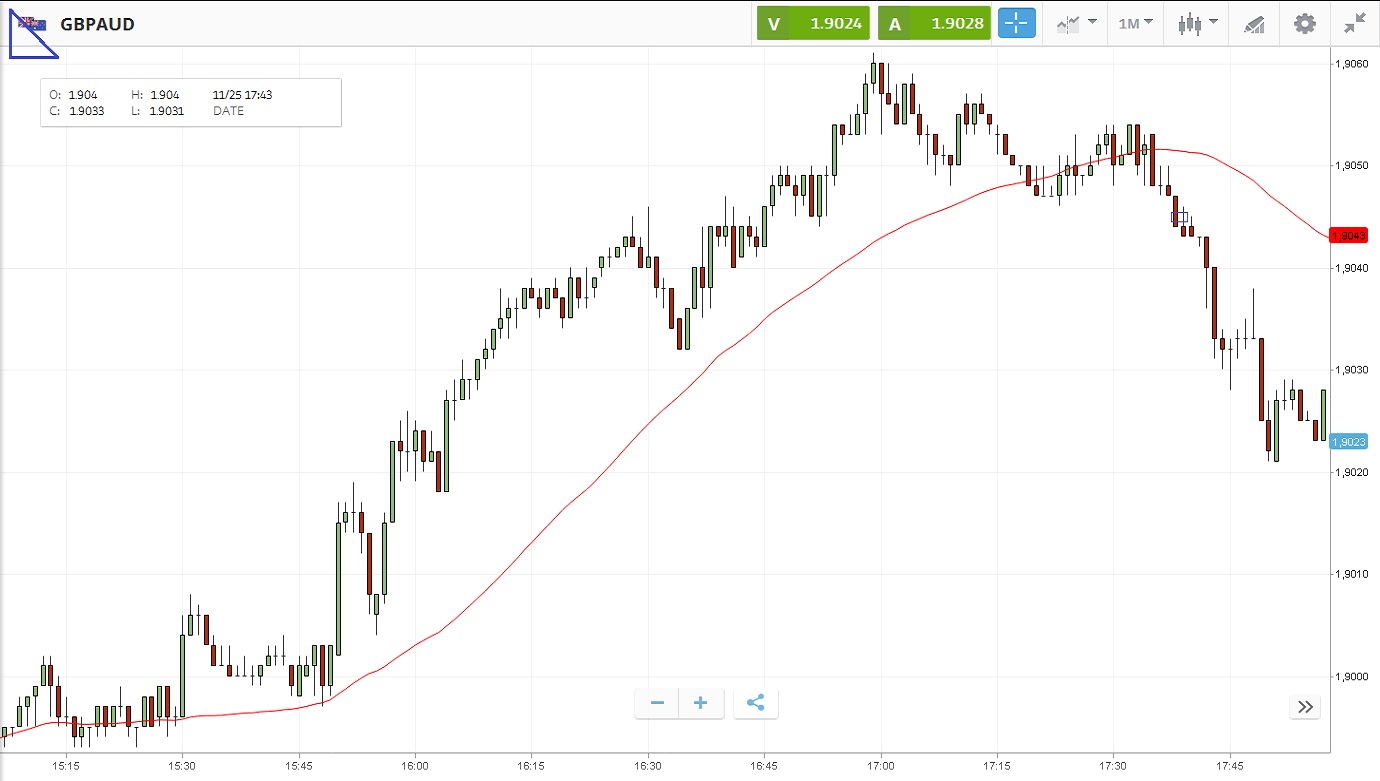
Task: Open chart settings gear
Action: pyautogui.click(x=1305, y=23)
